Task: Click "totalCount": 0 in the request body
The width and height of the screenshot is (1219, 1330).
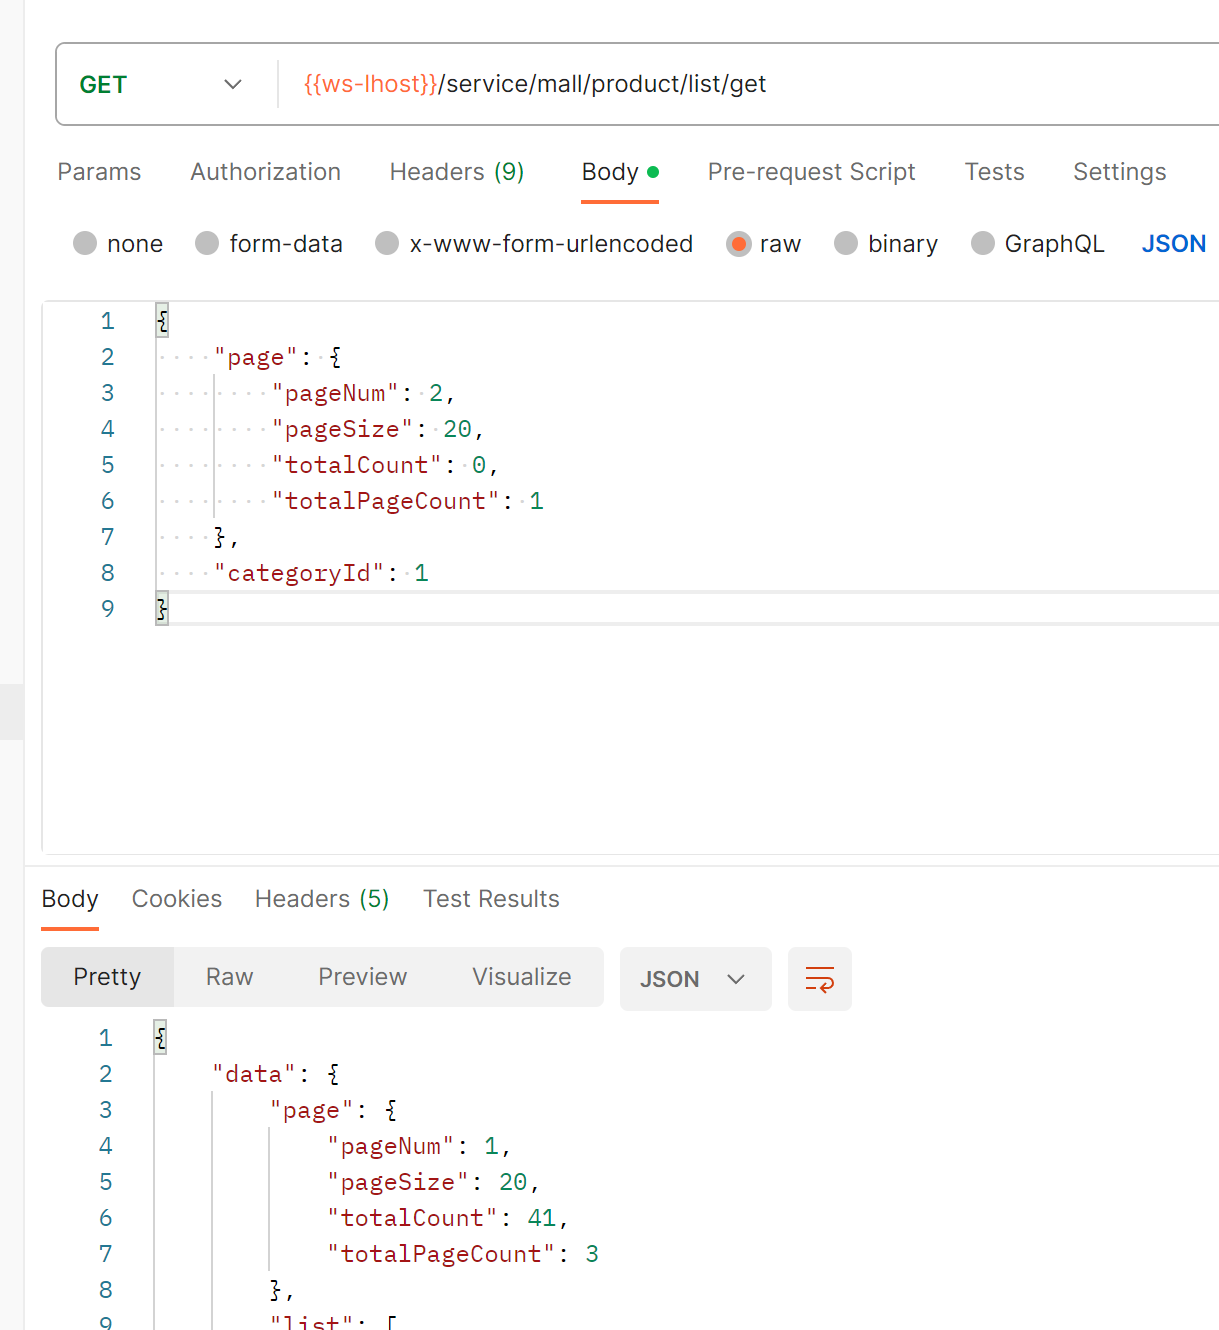Action: point(385,465)
